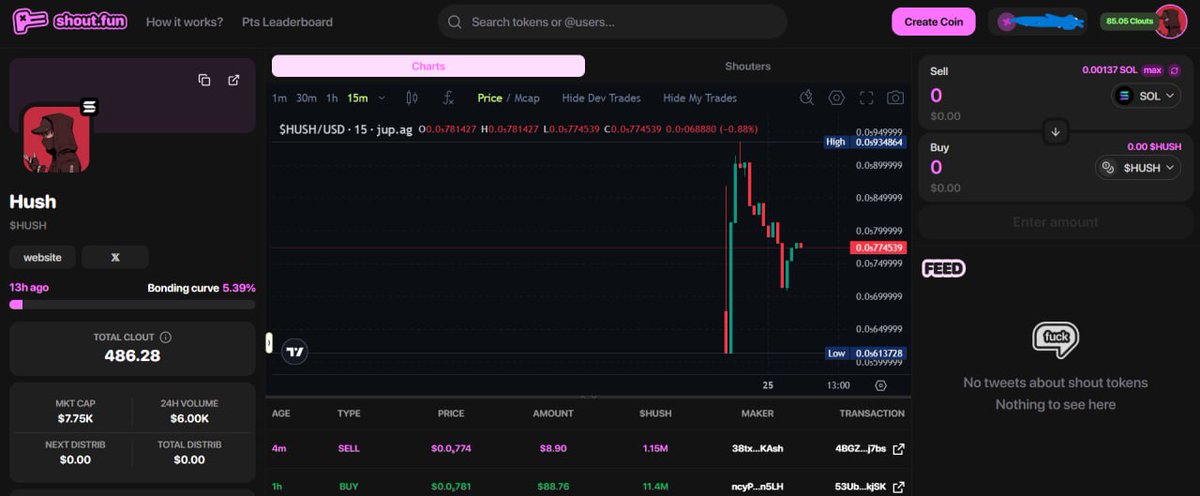Take a chart snapshot with camera icon
The height and width of the screenshot is (496, 1200).
click(896, 98)
